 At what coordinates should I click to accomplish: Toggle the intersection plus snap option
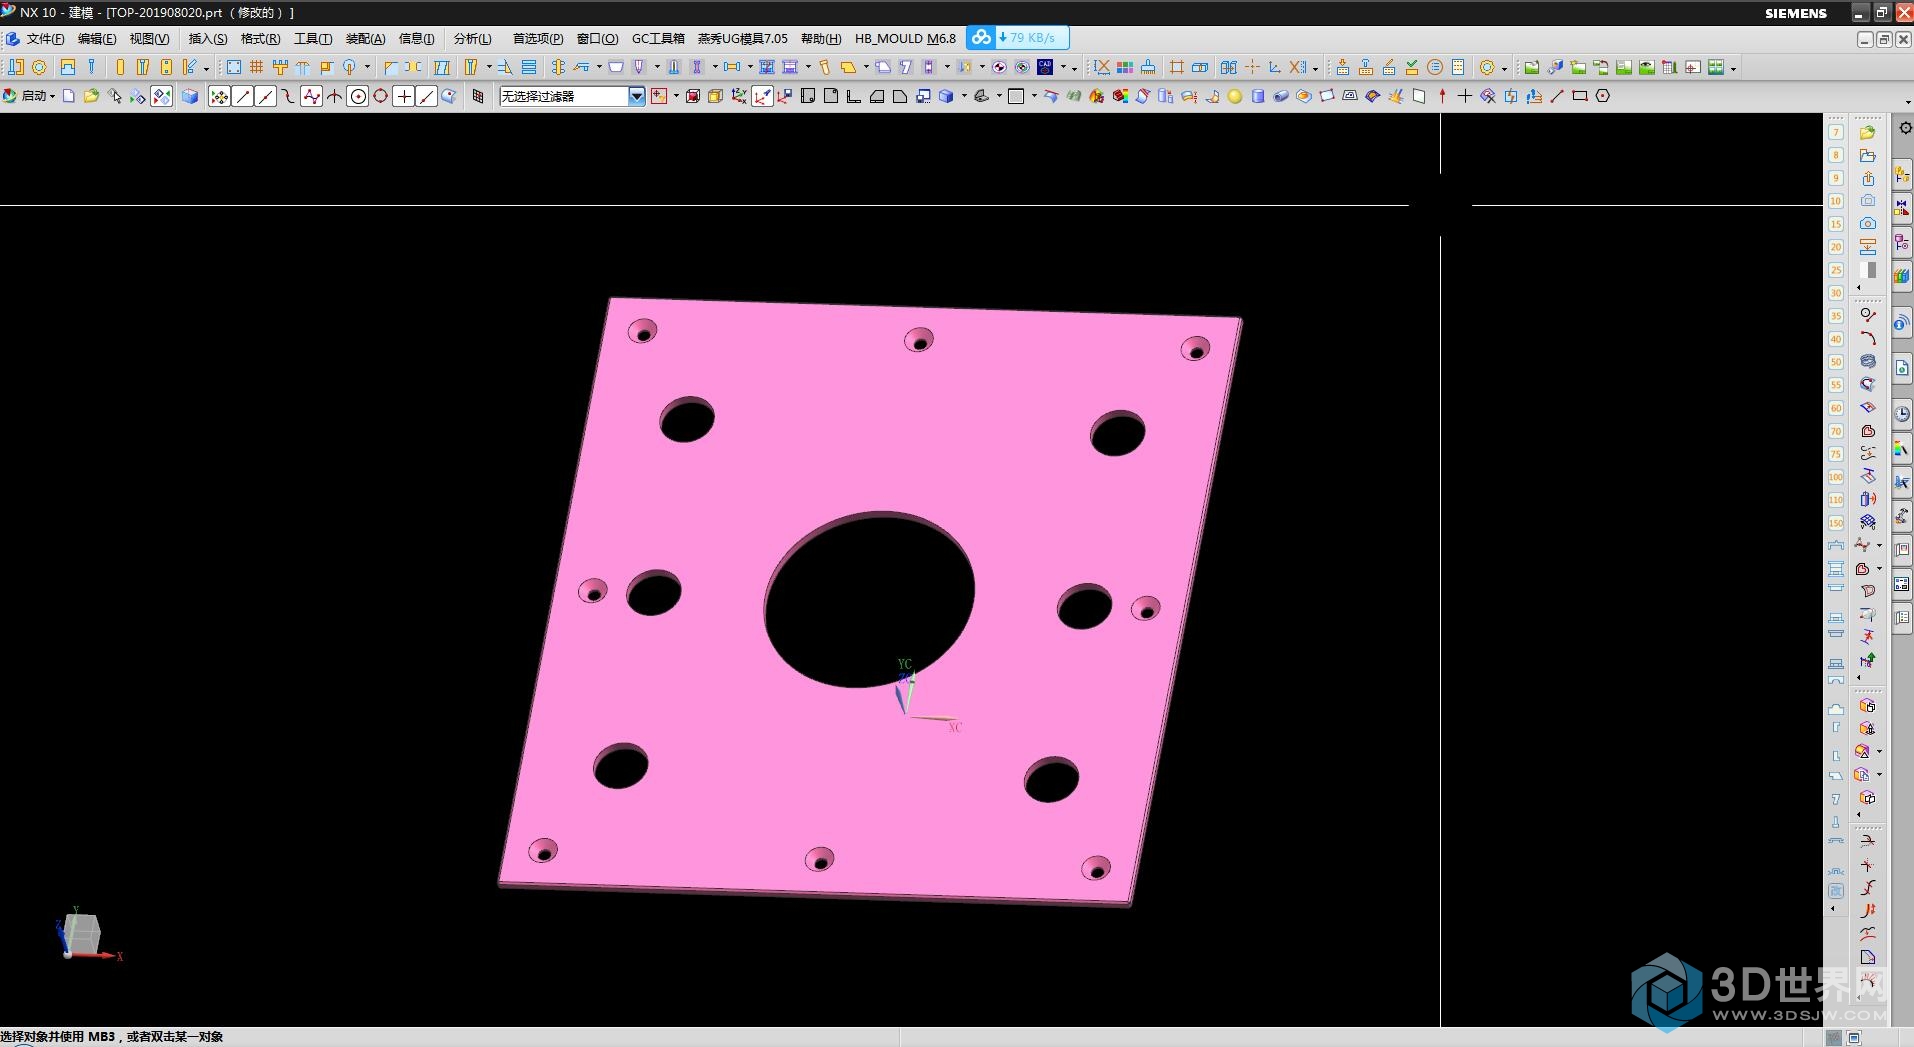(403, 96)
